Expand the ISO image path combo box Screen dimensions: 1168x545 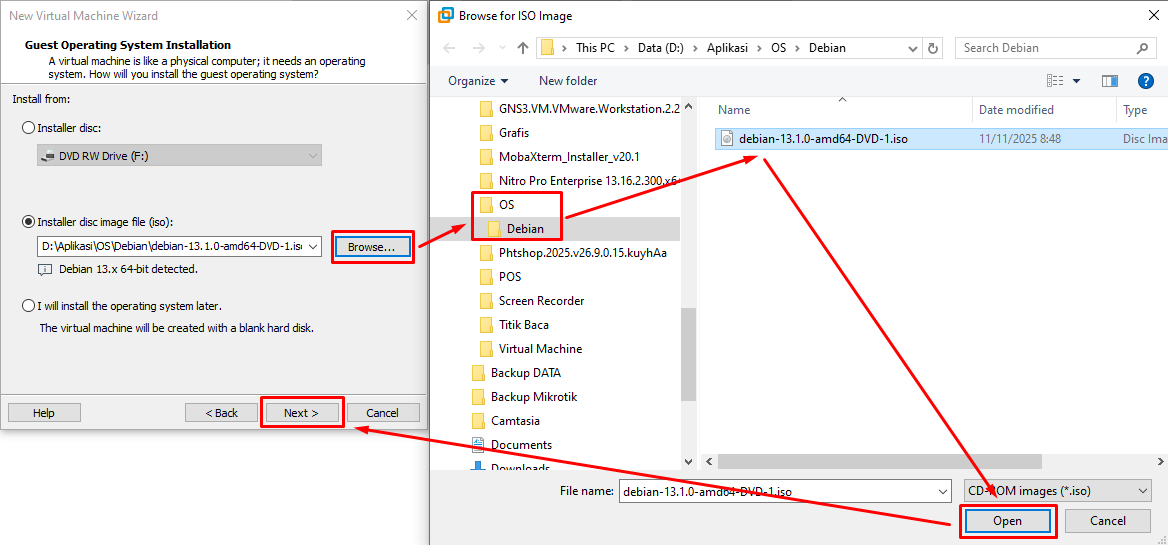(314, 246)
